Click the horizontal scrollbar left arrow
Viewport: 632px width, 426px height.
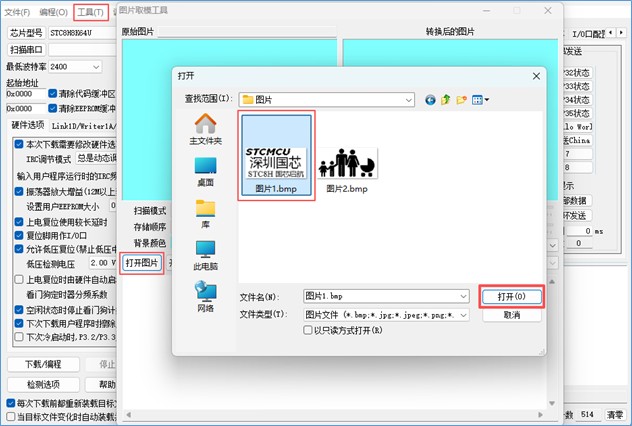[129, 414]
